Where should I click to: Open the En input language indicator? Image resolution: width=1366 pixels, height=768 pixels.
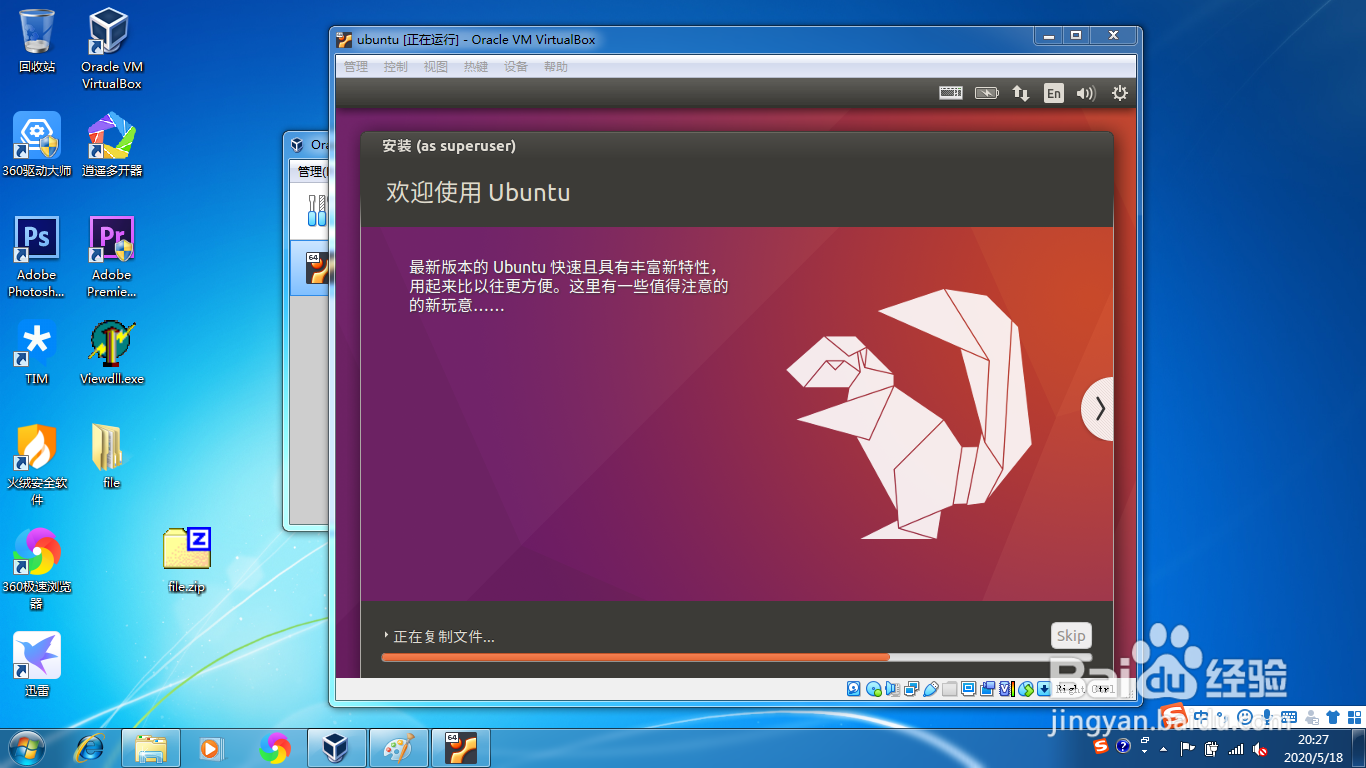(1054, 93)
